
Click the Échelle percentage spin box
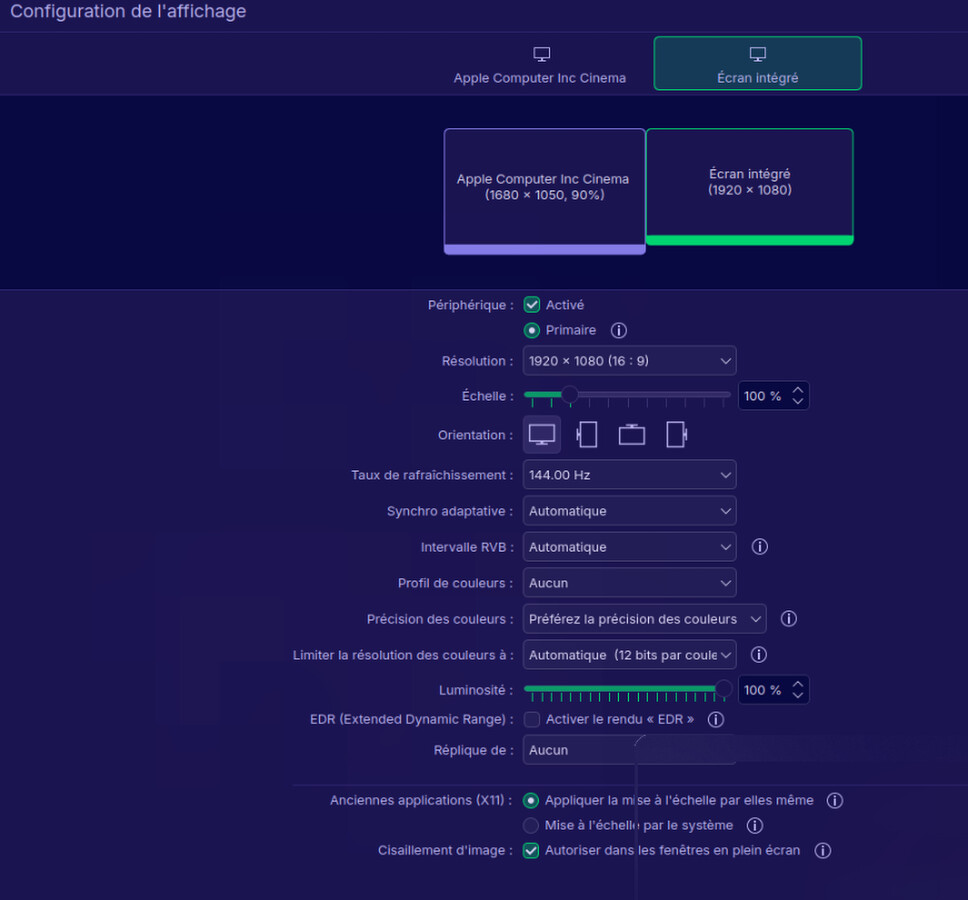point(765,396)
